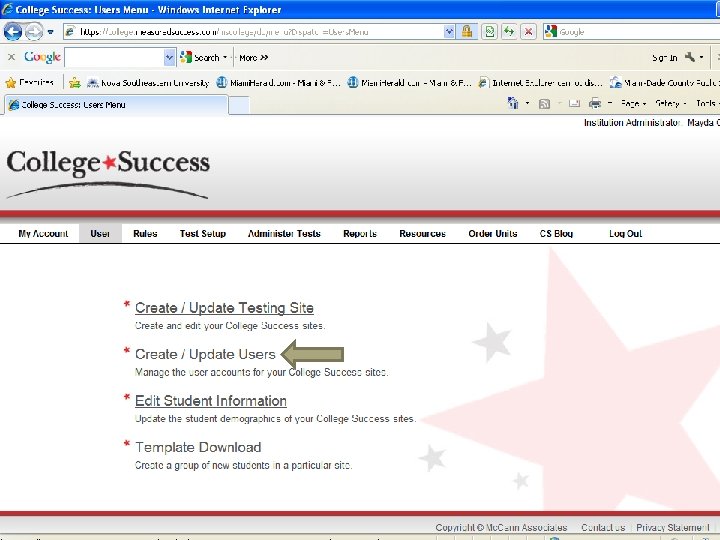
Task: Open the Template Download link
Action: pyautogui.click(x=198, y=447)
